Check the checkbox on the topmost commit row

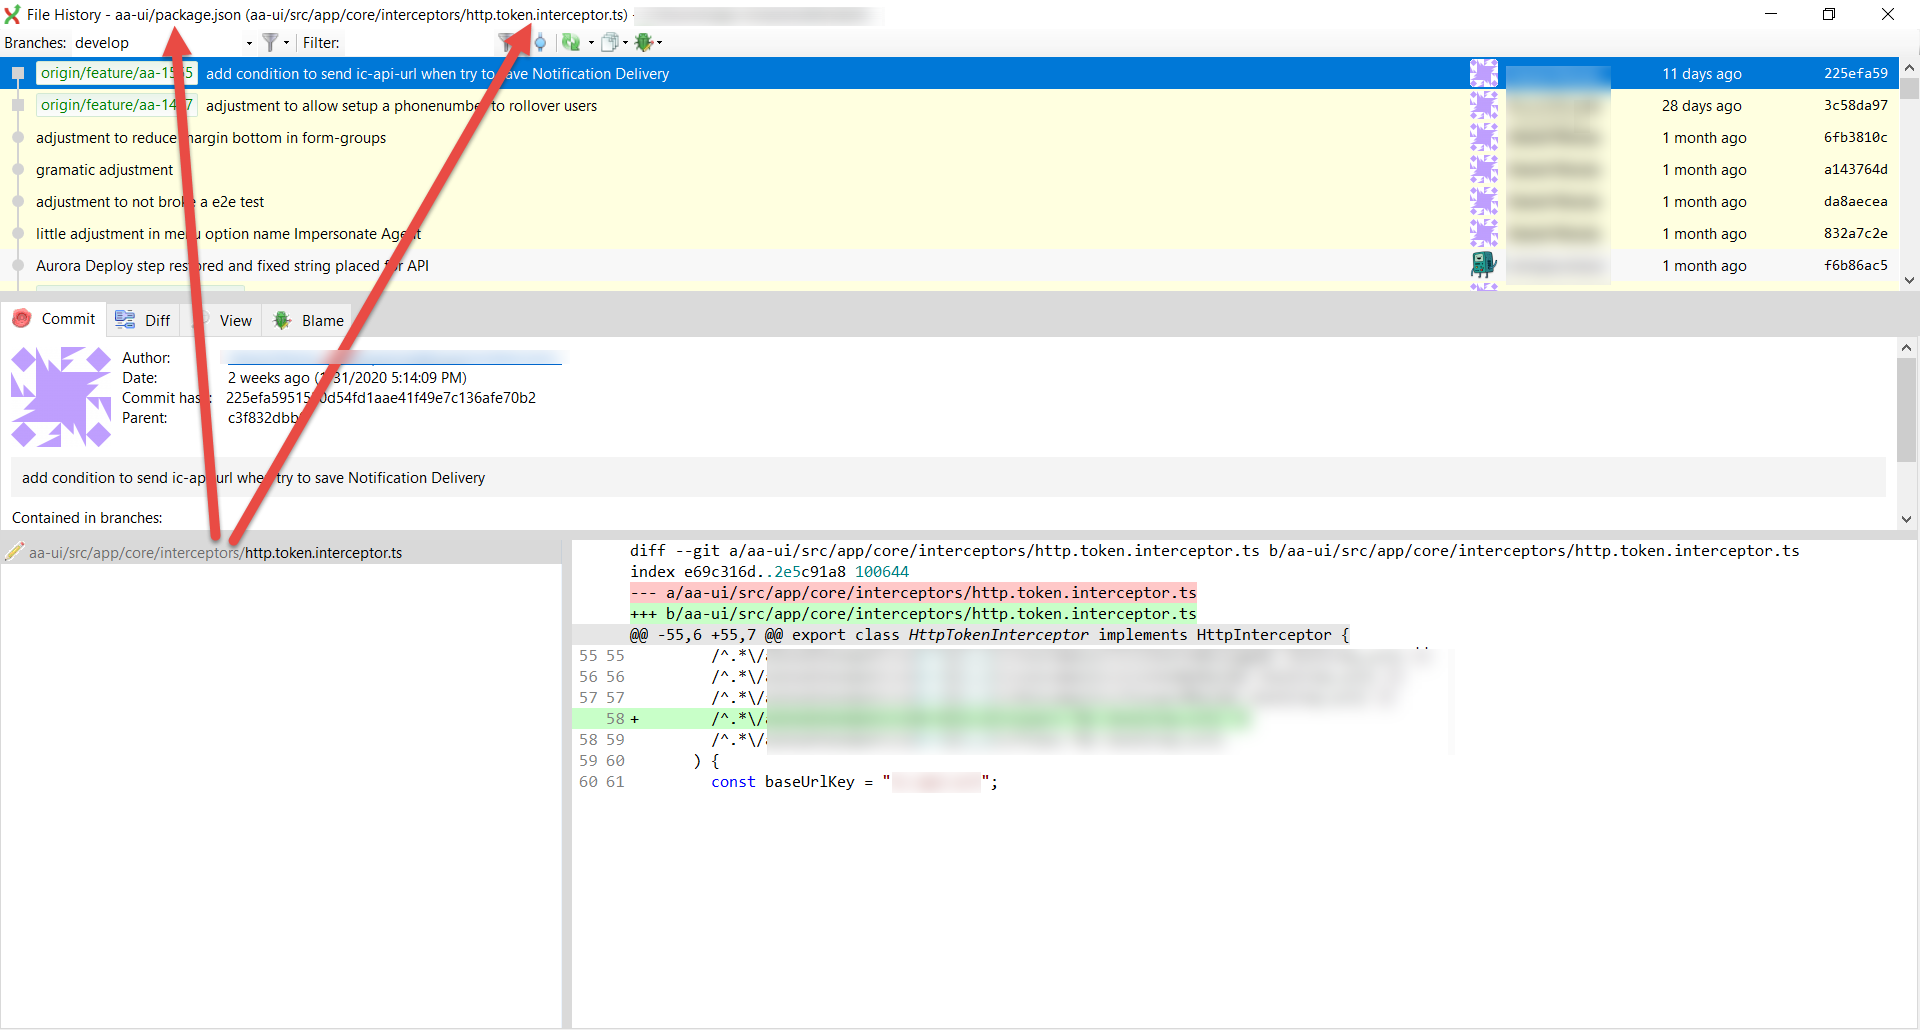(x=17, y=72)
